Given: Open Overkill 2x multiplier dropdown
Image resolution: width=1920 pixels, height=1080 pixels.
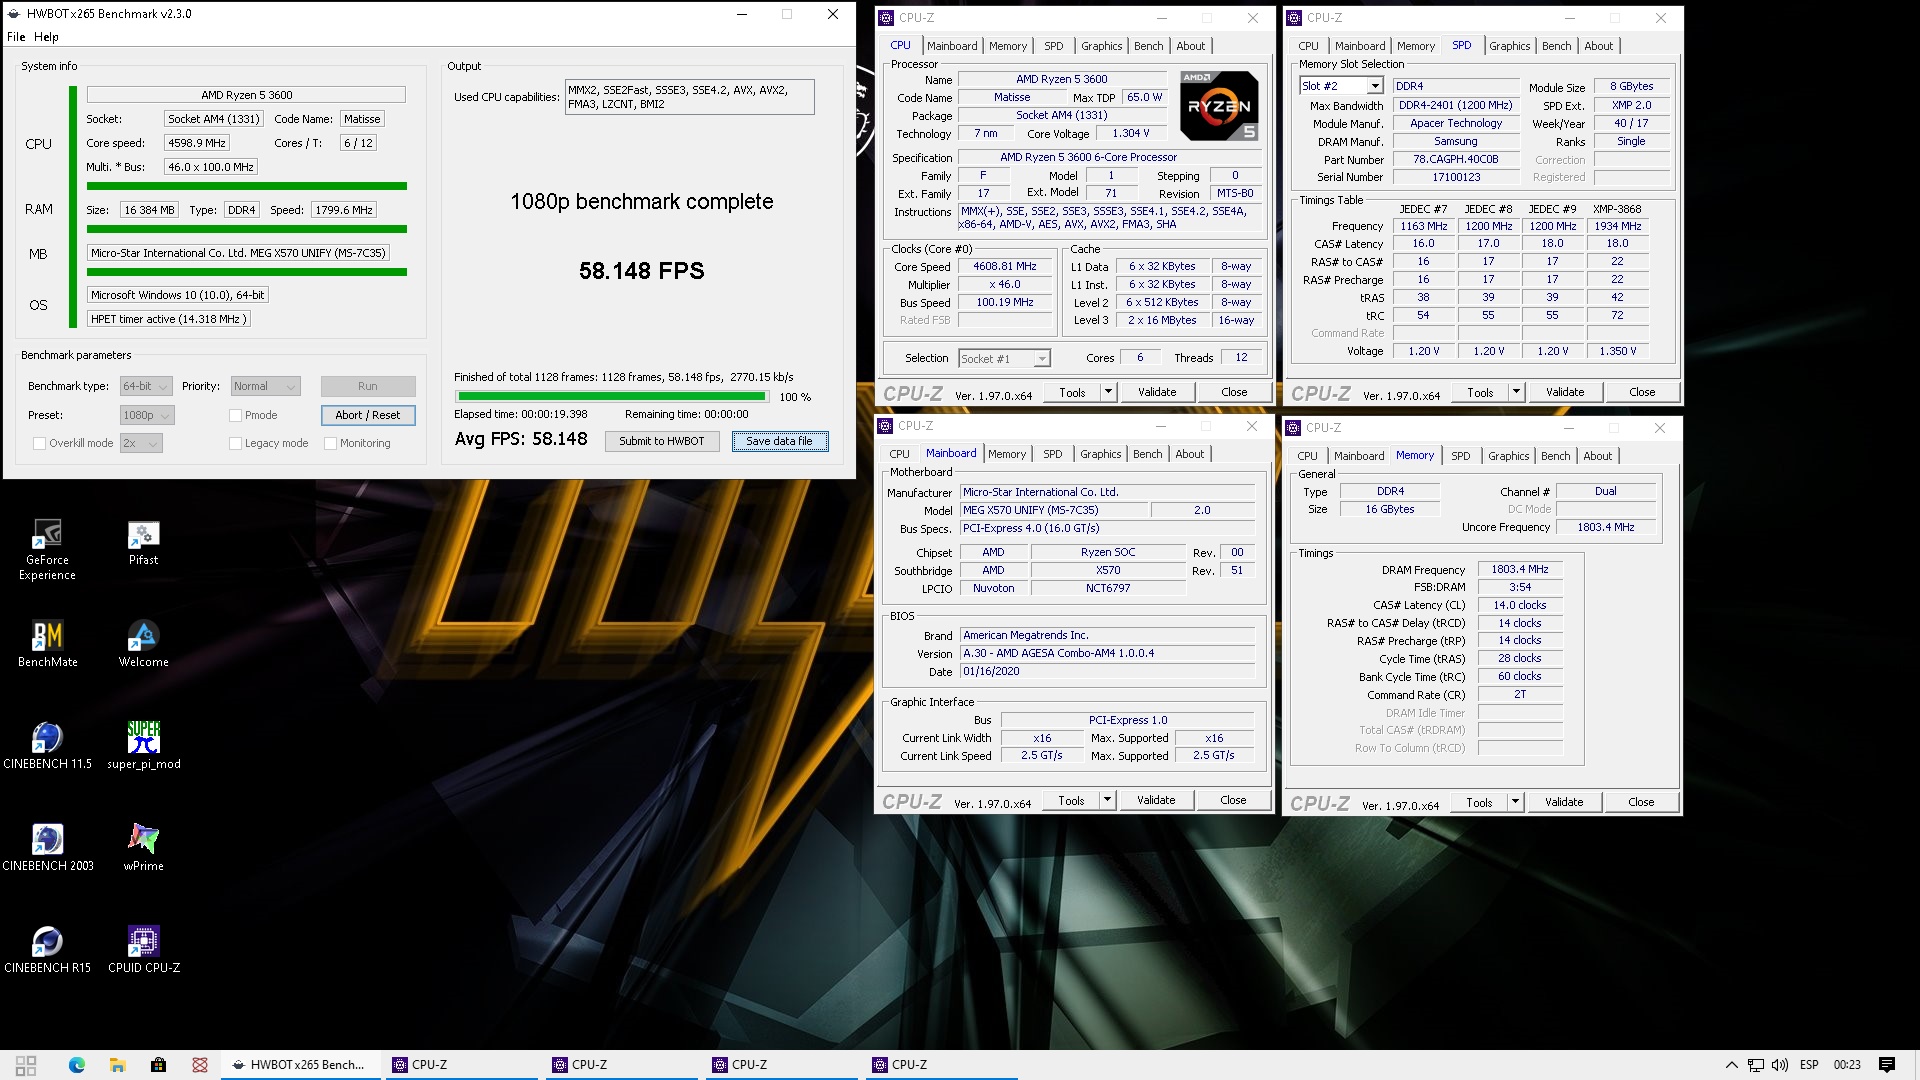Looking at the screenshot, I should pyautogui.click(x=141, y=443).
